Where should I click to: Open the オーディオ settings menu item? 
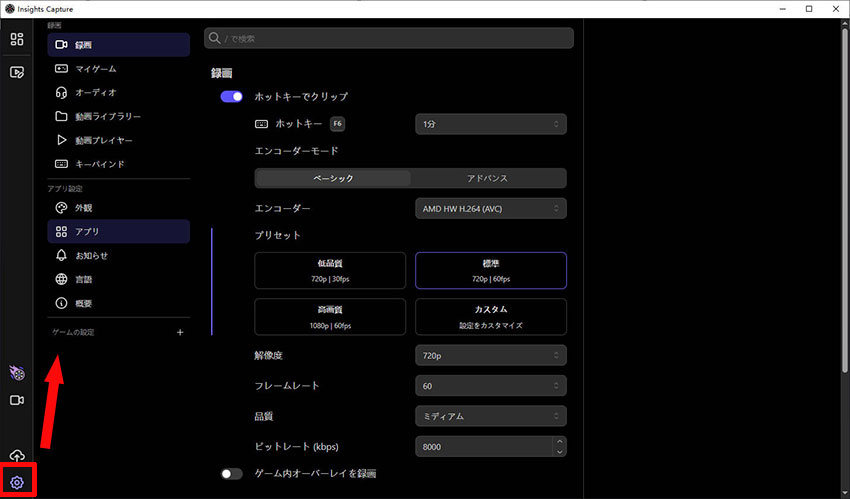pos(96,92)
